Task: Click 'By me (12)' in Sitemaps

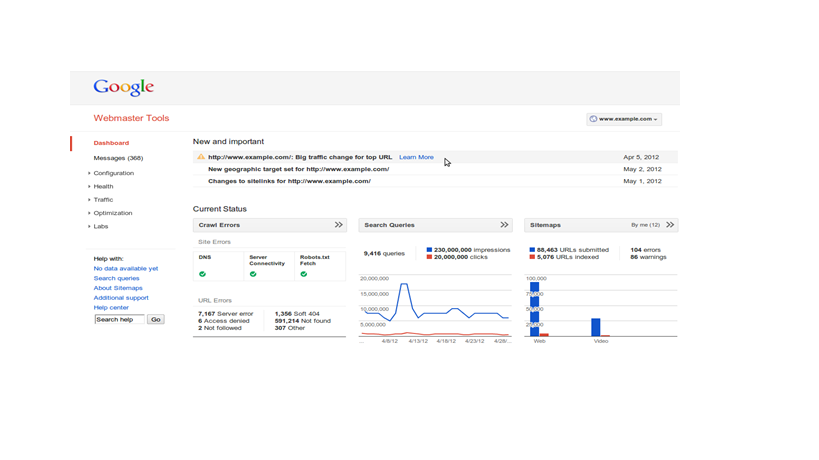Action: click(x=645, y=225)
